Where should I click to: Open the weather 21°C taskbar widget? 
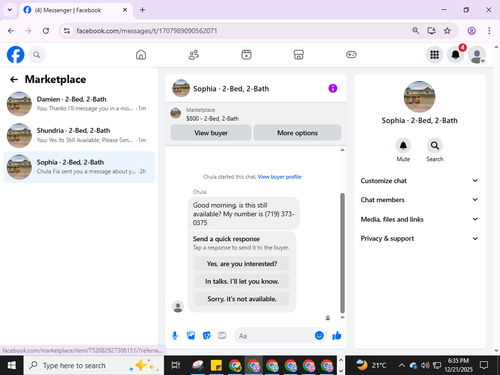pos(370,365)
